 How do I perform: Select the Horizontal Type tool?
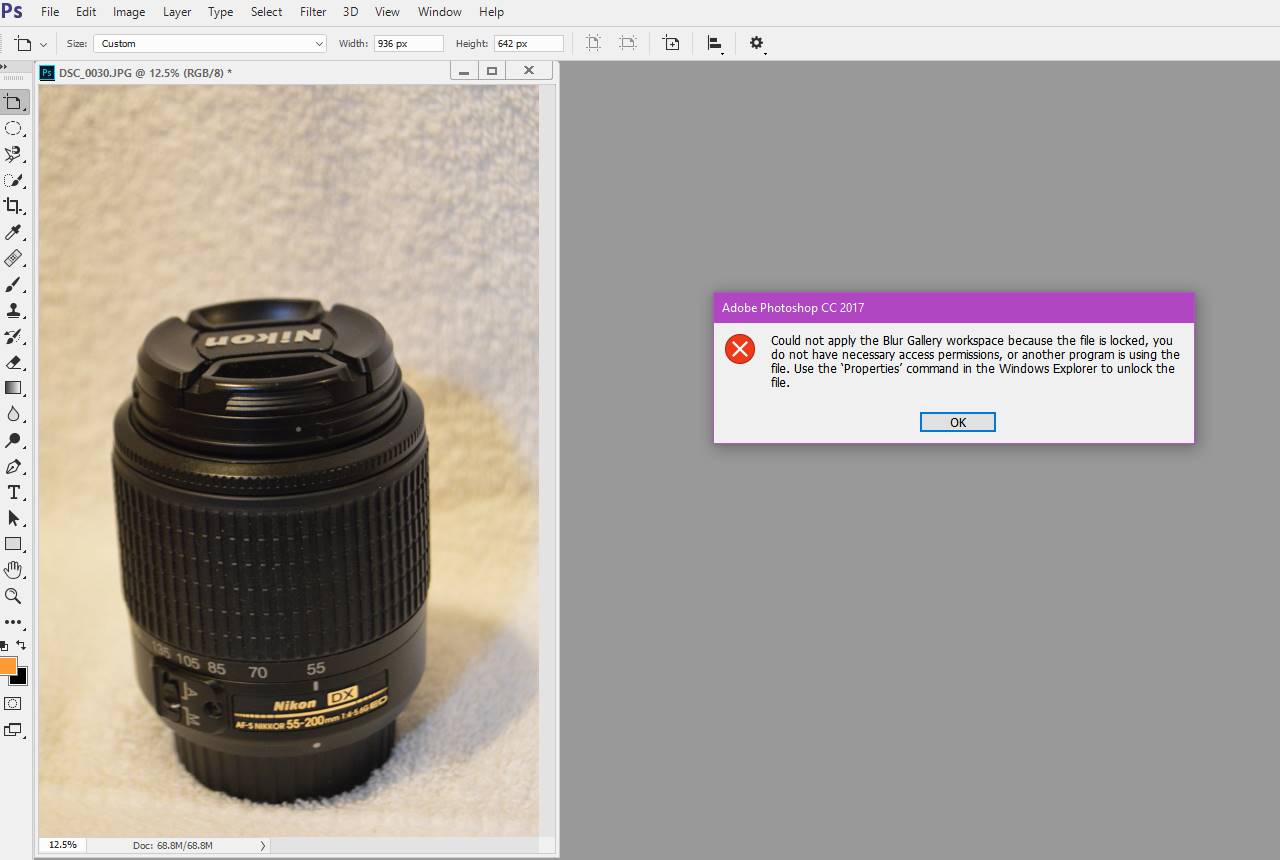click(x=14, y=492)
